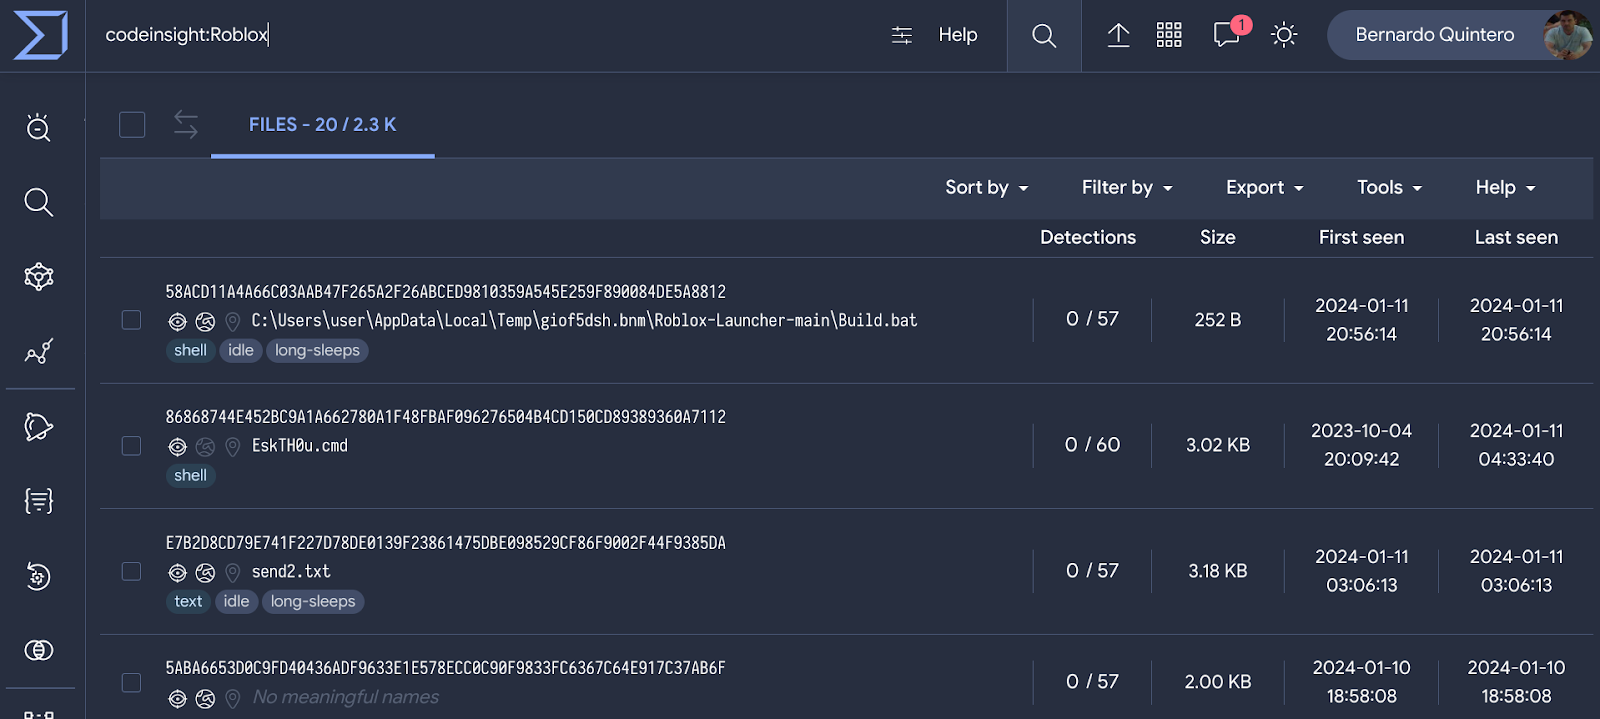The image size is (1600, 719).
Task: Click similarity eye icon in EskTH0u.cmd row
Action: tap(177, 447)
